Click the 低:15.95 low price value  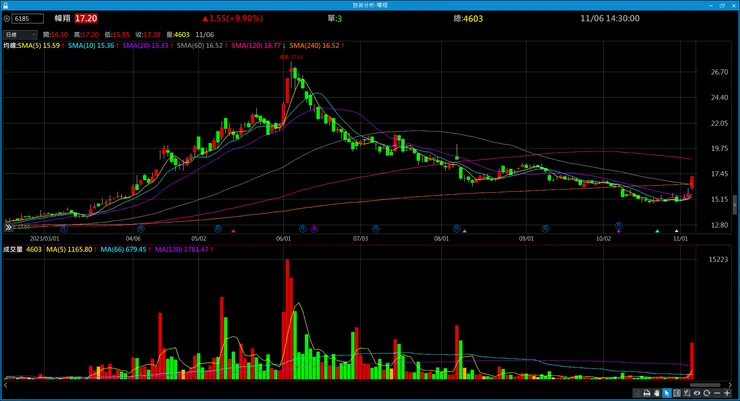117,35
